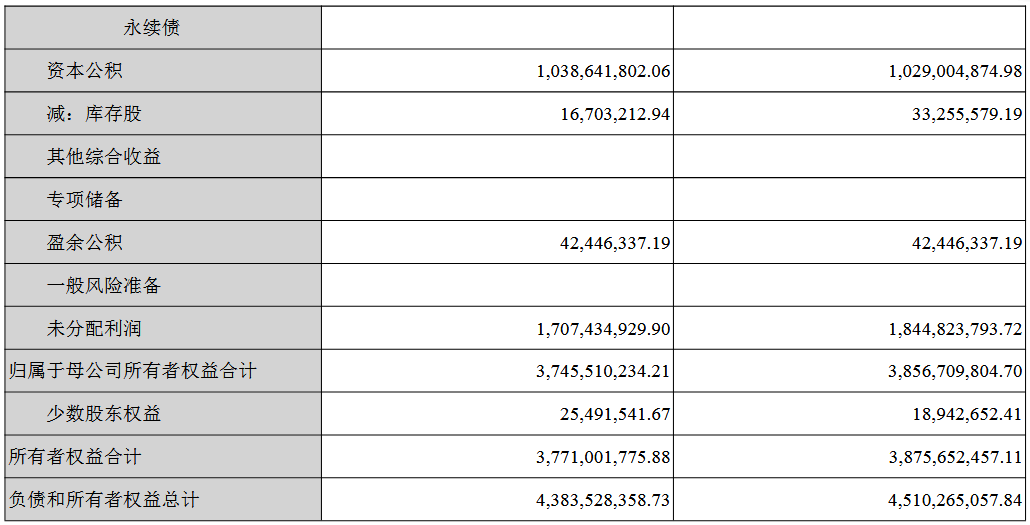Click the 专项储备 row label
Image resolution: width=1030 pixels, height=525 pixels.
pos(85,199)
